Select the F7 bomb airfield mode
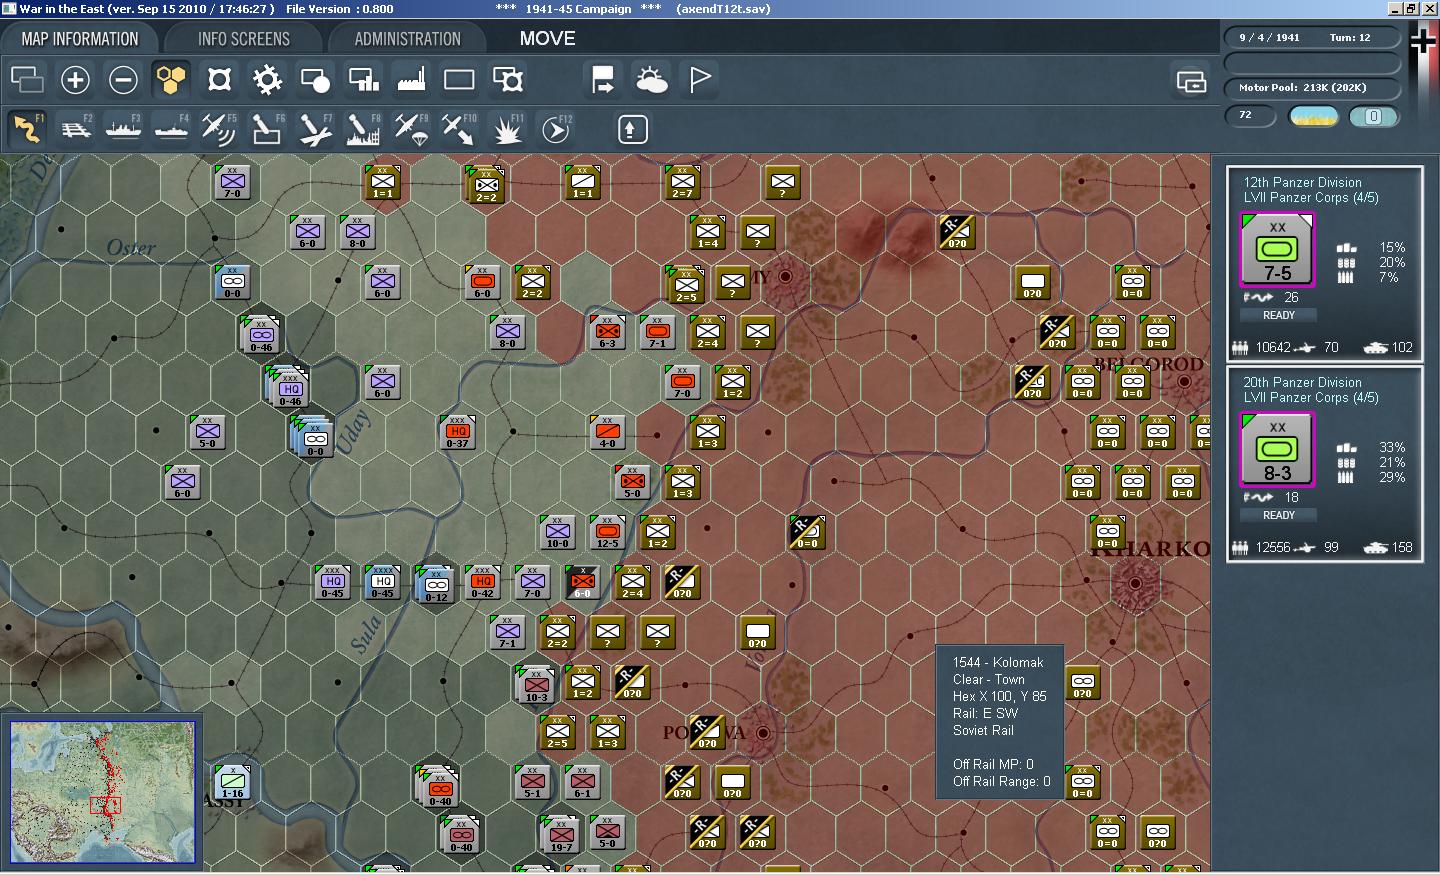The width and height of the screenshot is (1440, 876). coord(315,129)
